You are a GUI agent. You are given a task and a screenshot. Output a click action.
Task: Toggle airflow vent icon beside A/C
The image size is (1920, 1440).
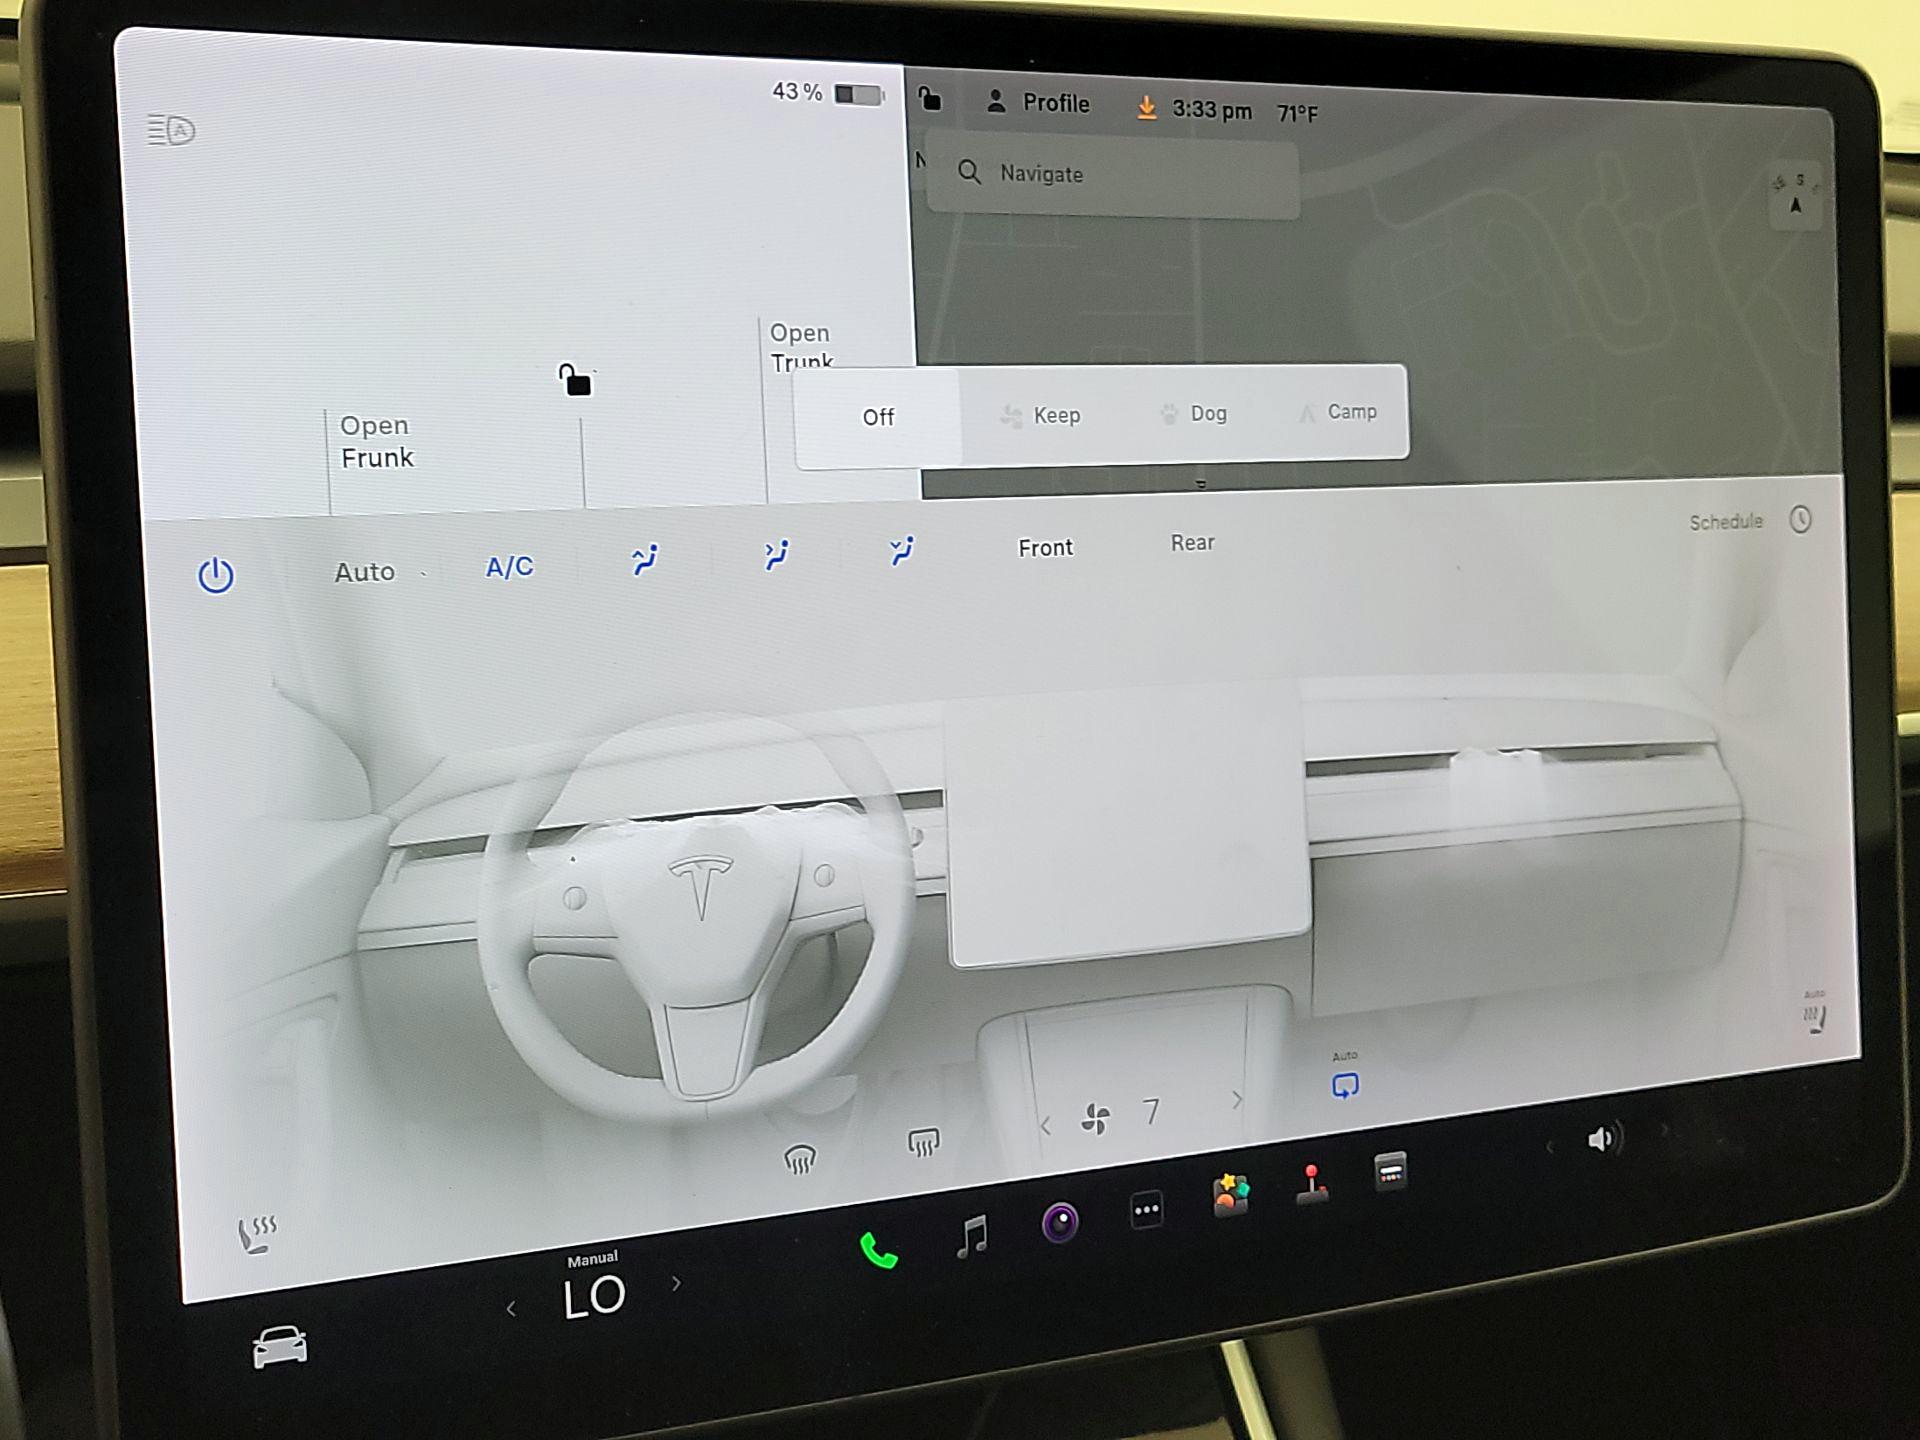pyautogui.click(x=645, y=559)
